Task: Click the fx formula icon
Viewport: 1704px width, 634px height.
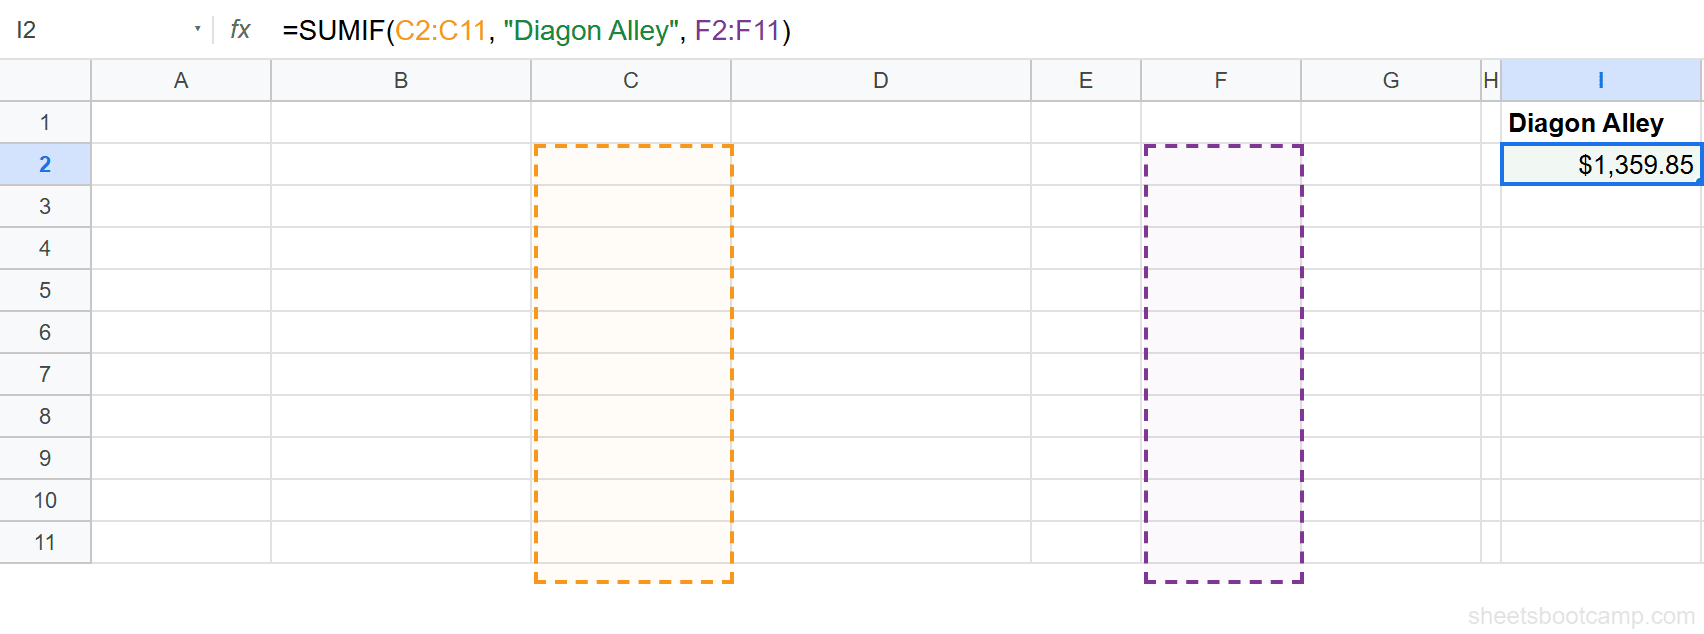Action: click(x=238, y=30)
